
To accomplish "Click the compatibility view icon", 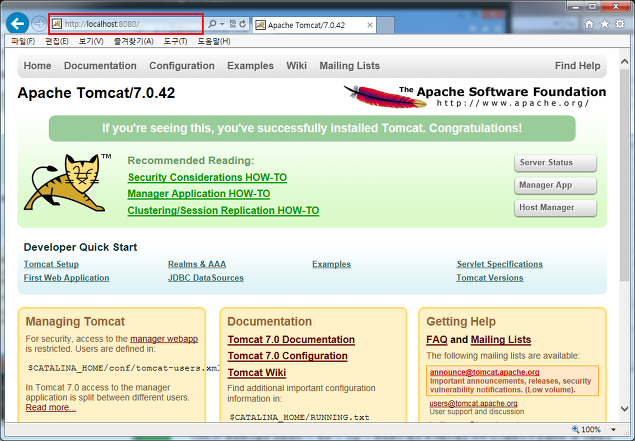I will pyautogui.click(x=232, y=24).
